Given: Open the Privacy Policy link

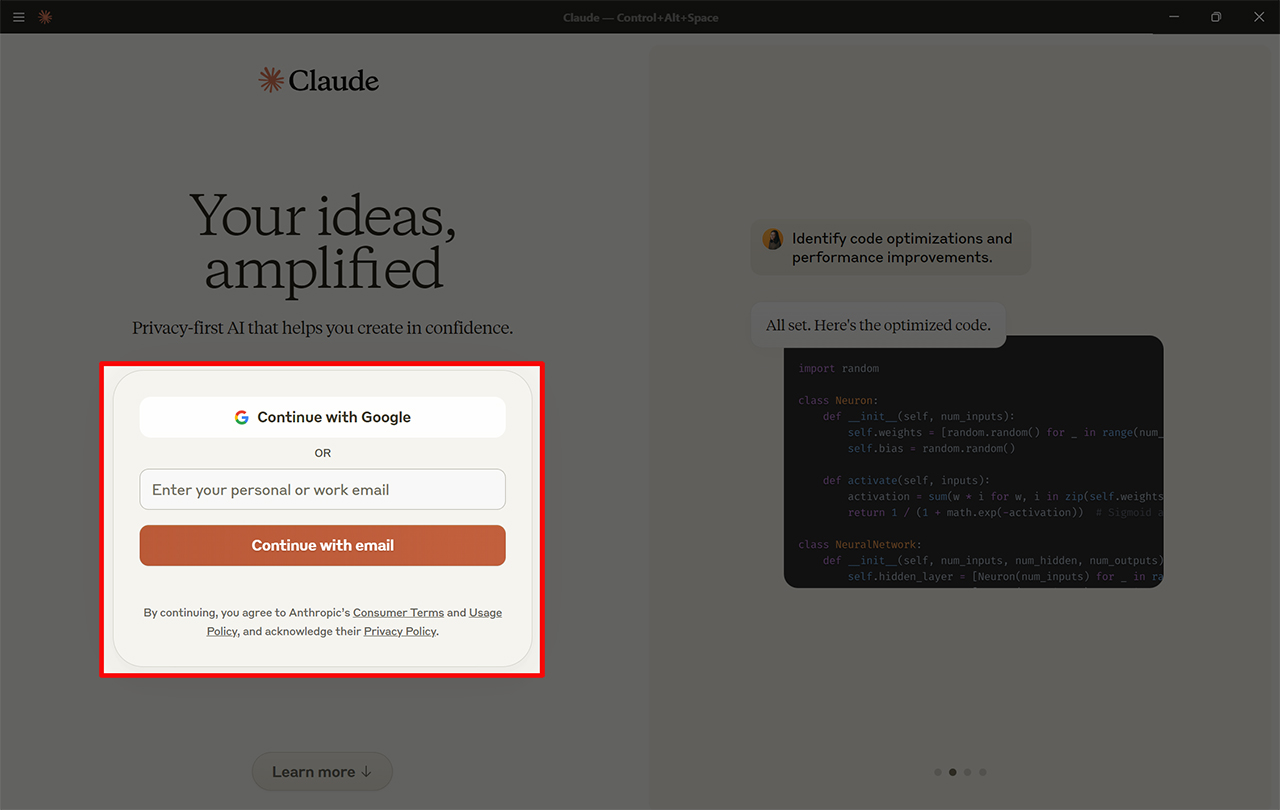Looking at the screenshot, I should point(400,631).
